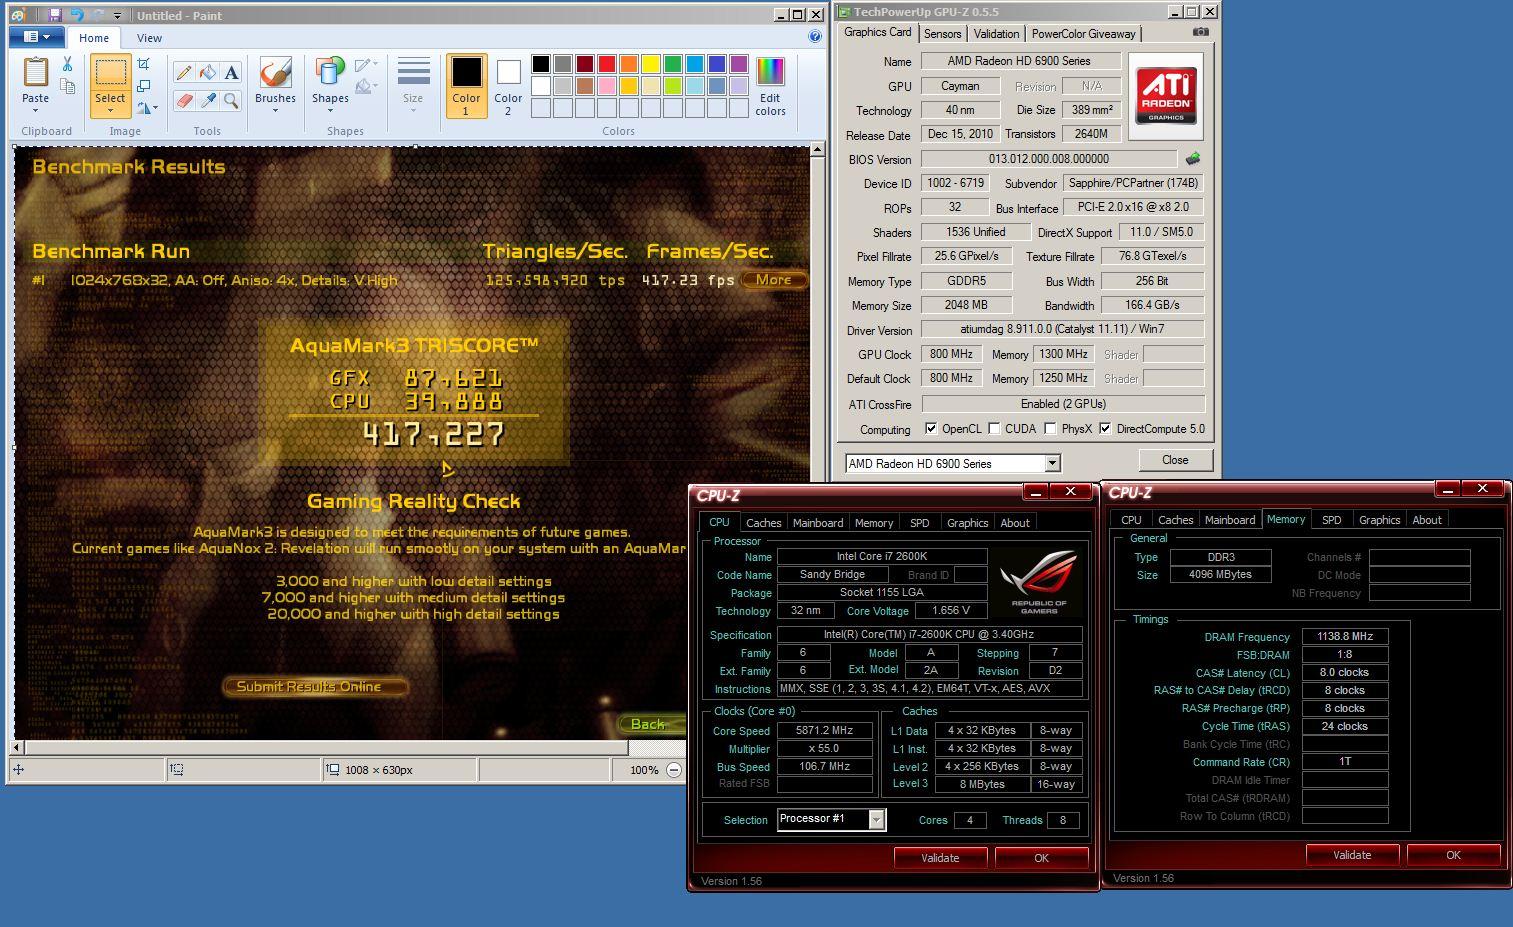
Task: Open the Paste dropdown arrow in Paint
Action: pyautogui.click(x=35, y=111)
